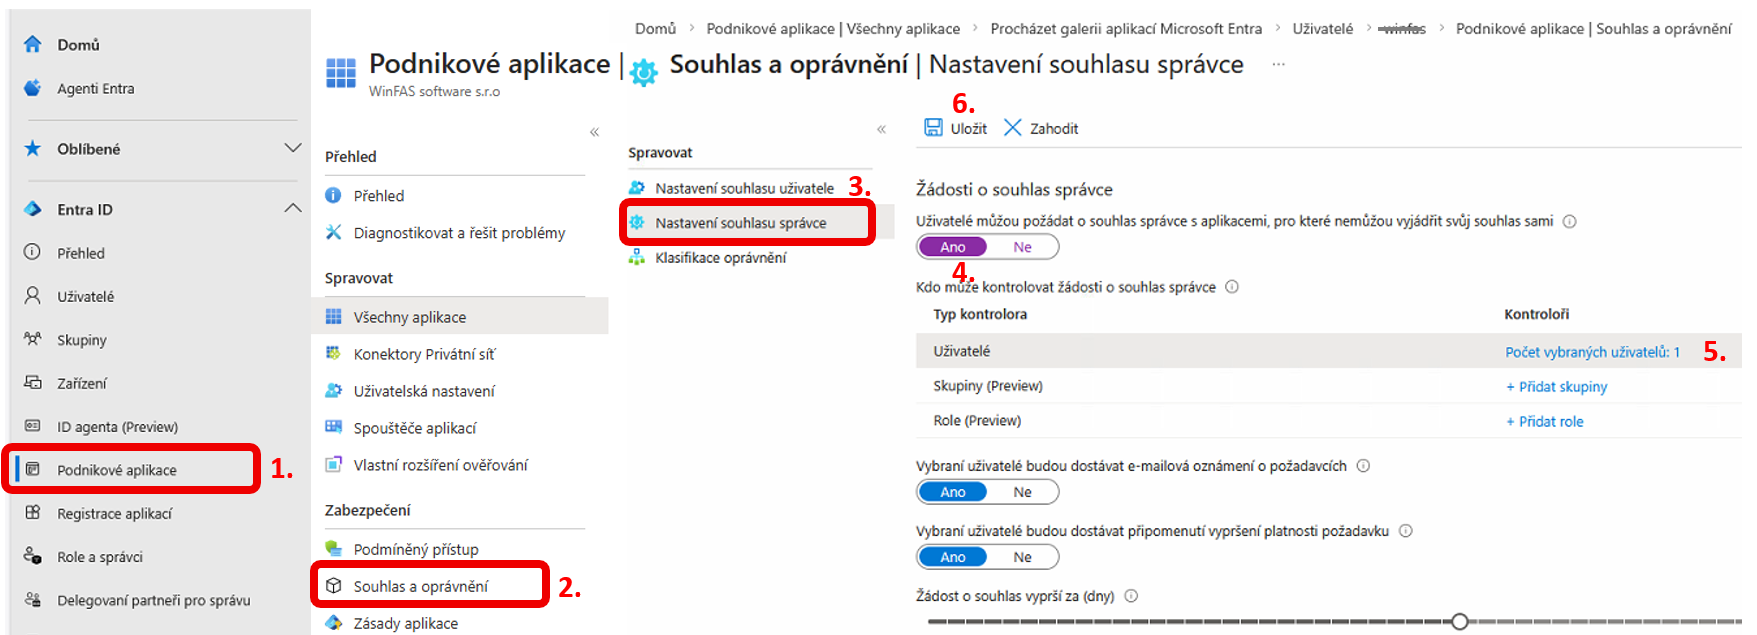The image size is (1757, 635).
Task: Open Souhlas a oprávnění in Zabezpečení
Action: pyautogui.click(x=421, y=587)
